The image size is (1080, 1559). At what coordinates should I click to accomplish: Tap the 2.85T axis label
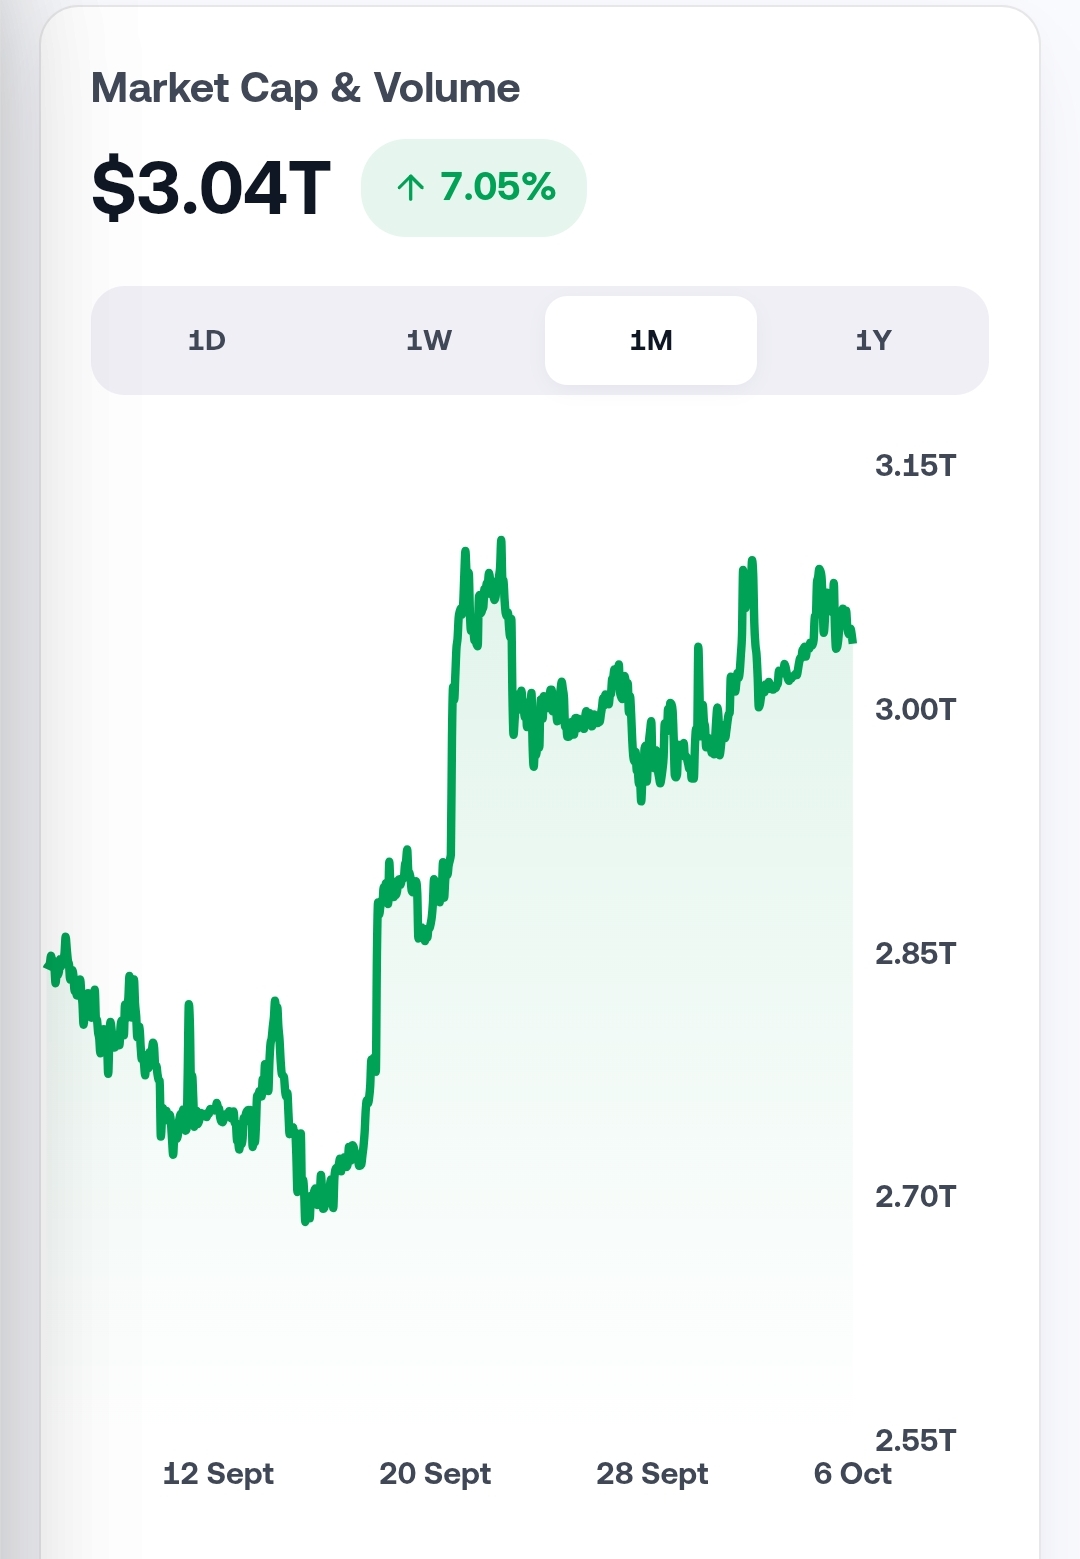[x=915, y=954]
